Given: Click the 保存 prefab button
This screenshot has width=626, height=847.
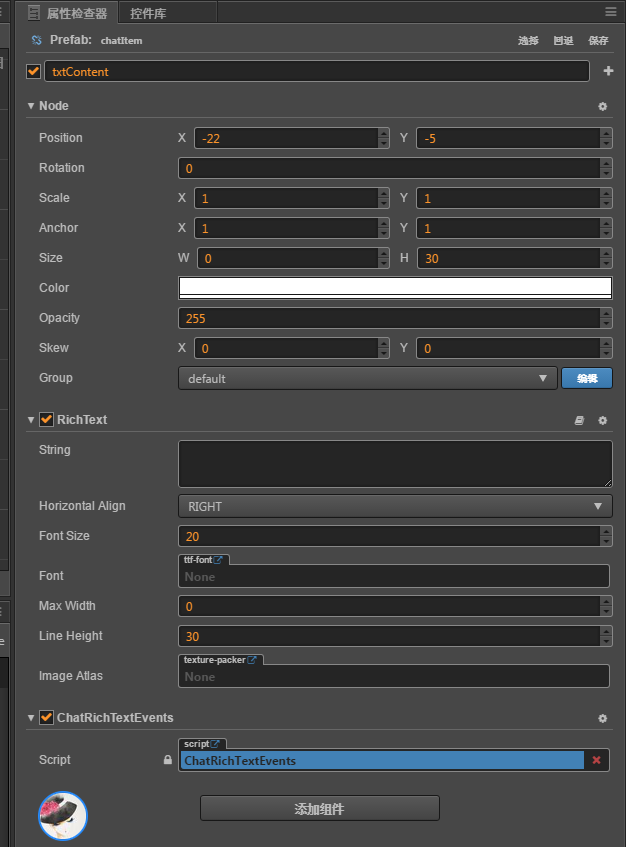Looking at the screenshot, I should point(598,41).
